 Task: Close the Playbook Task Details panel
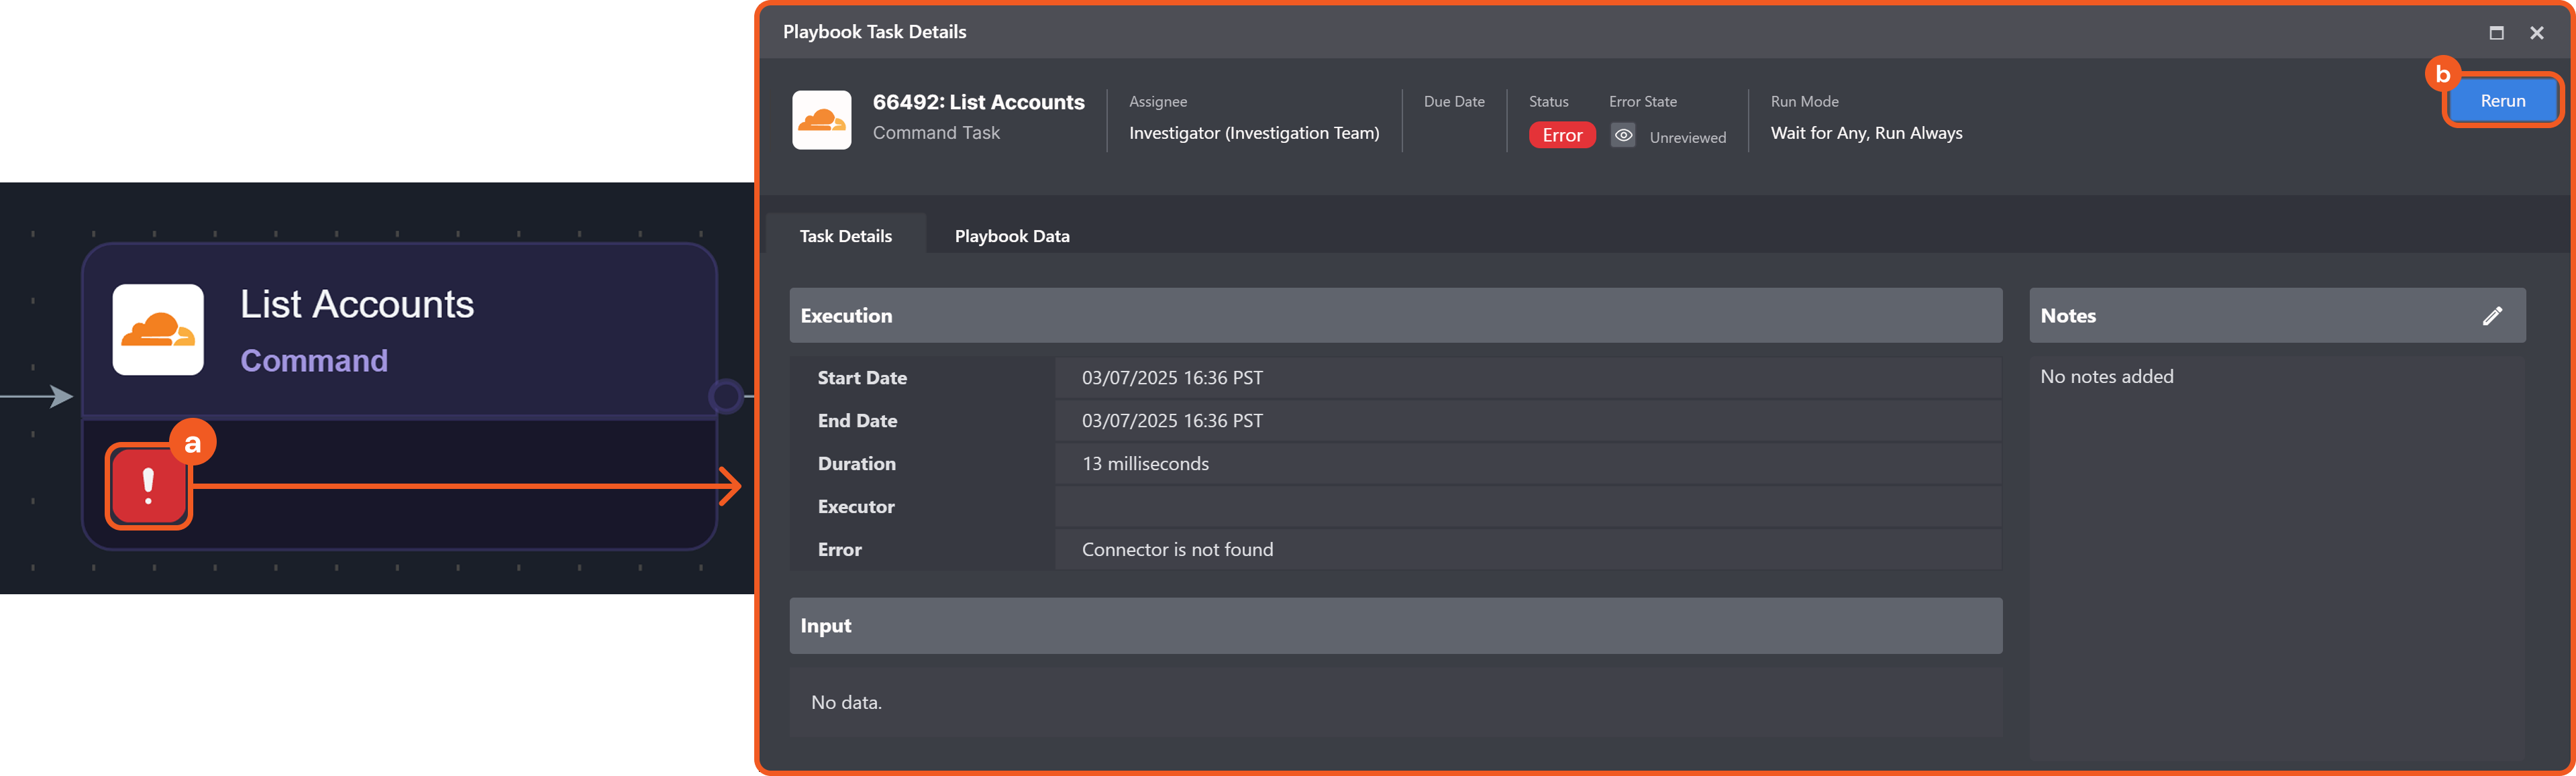2536,33
